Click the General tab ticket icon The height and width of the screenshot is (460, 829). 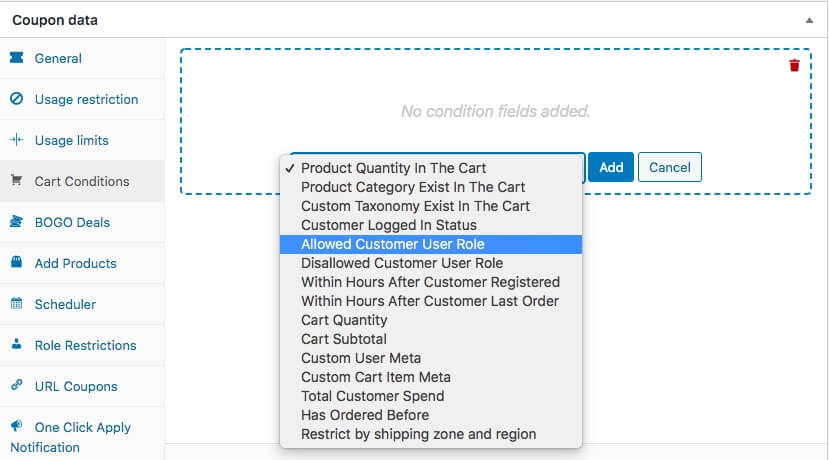16,57
